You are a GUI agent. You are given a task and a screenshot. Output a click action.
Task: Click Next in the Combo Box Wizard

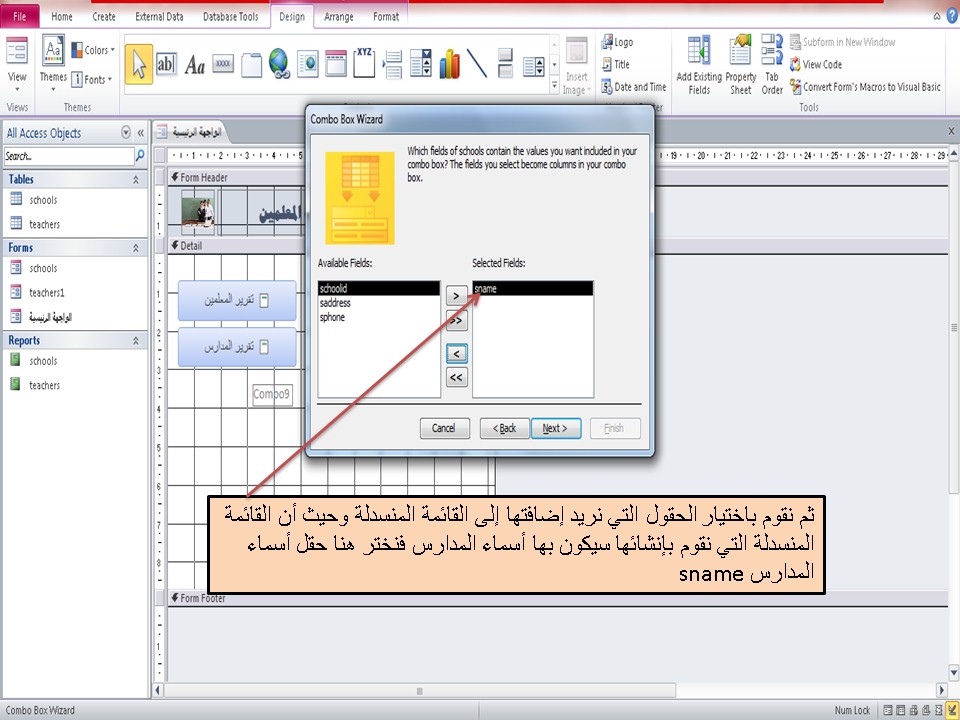(556, 428)
